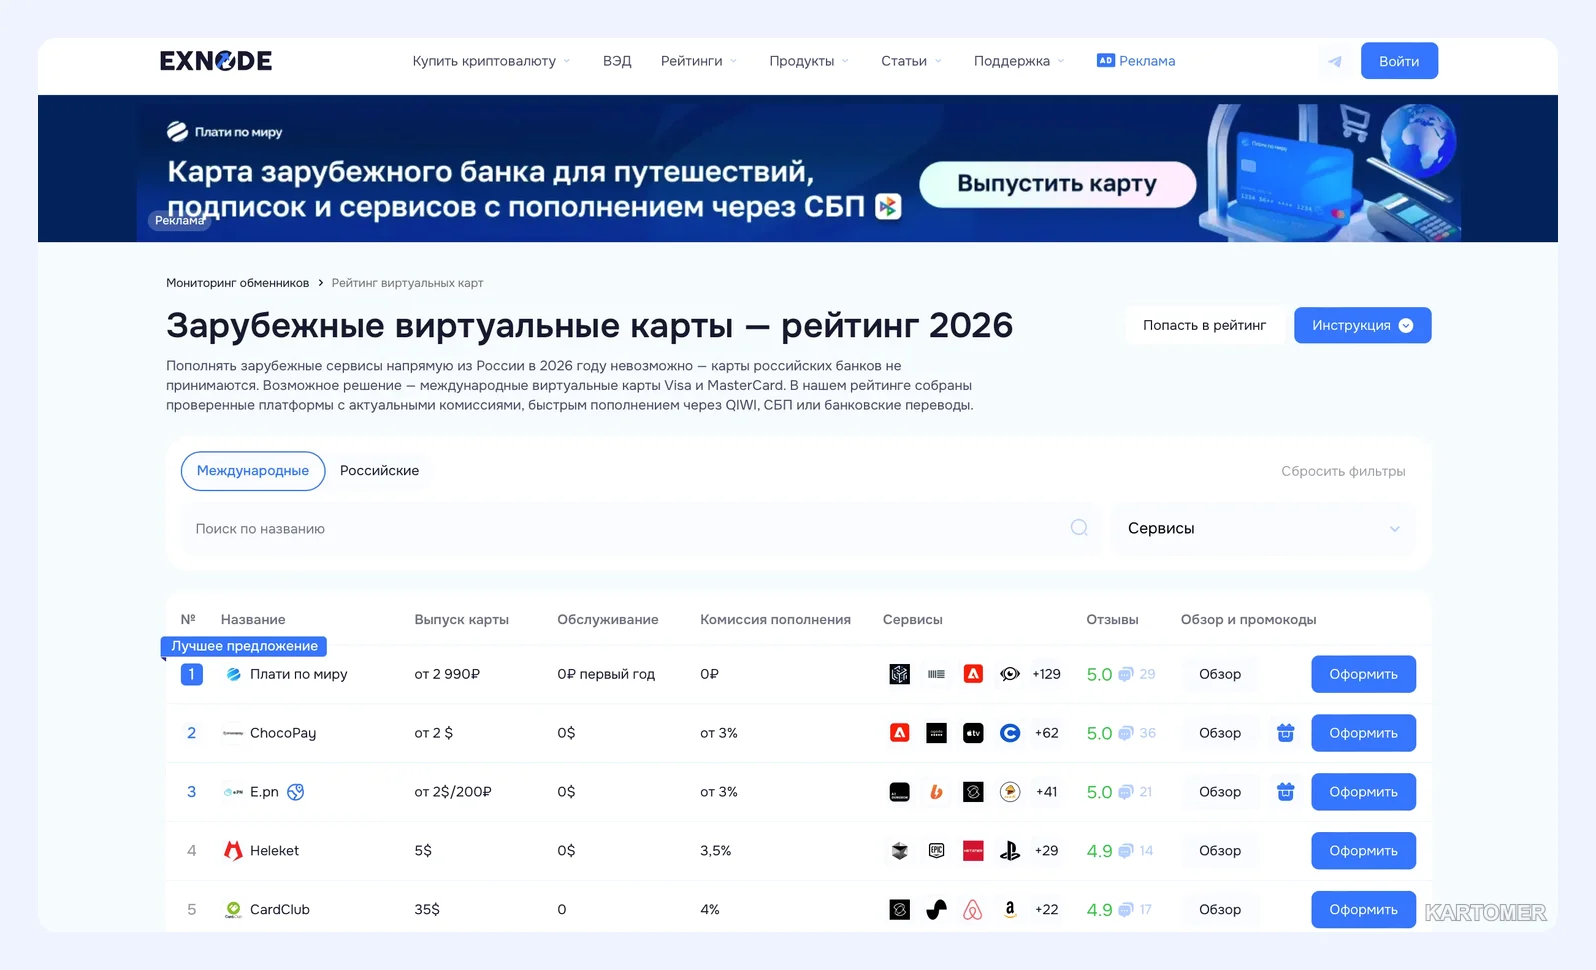This screenshot has height=970, width=1596.
Task: Expand the Статьи menu
Action: (x=911, y=61)
